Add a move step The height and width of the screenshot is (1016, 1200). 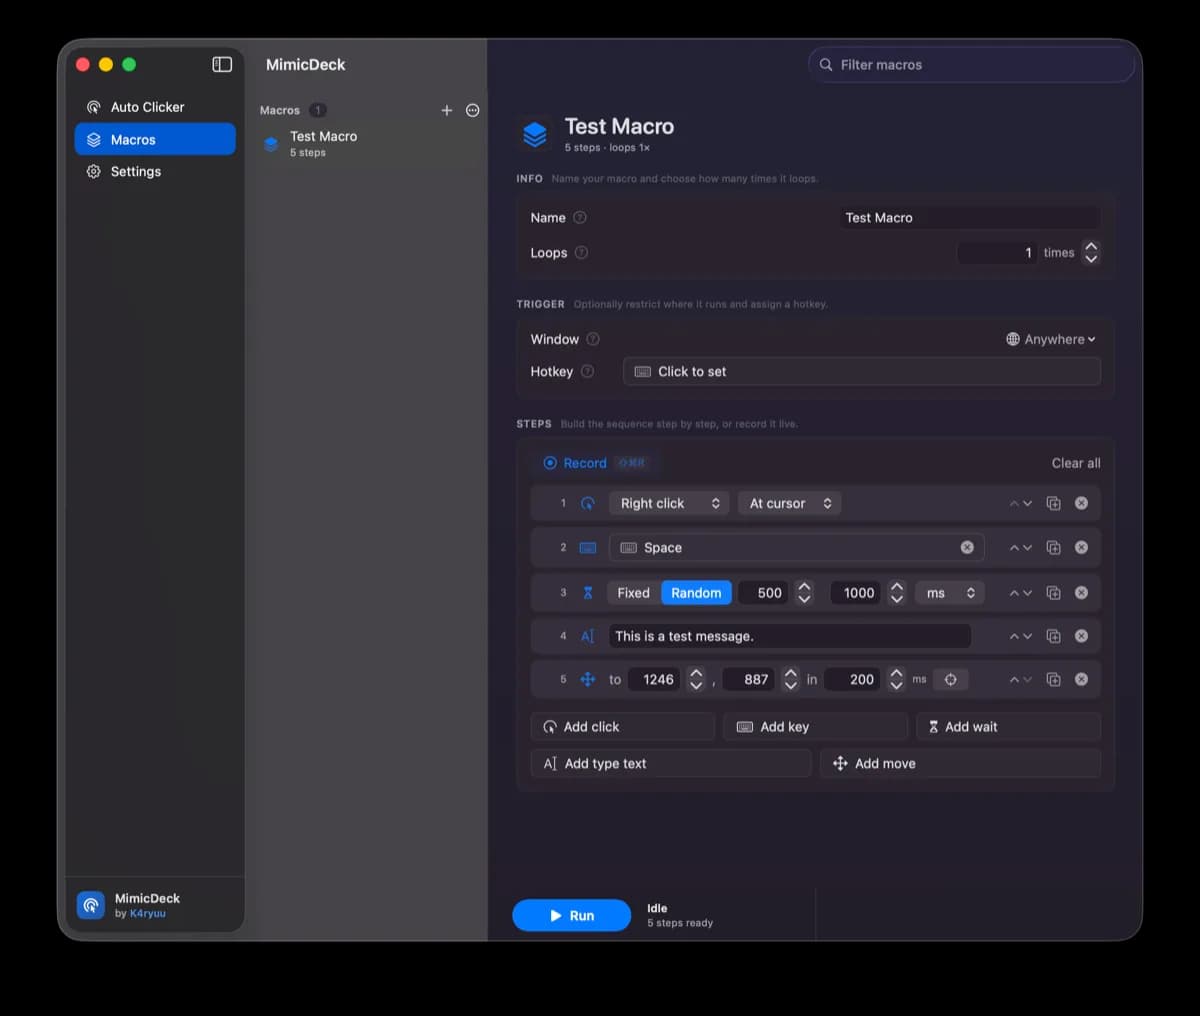[x=960, y=763]
